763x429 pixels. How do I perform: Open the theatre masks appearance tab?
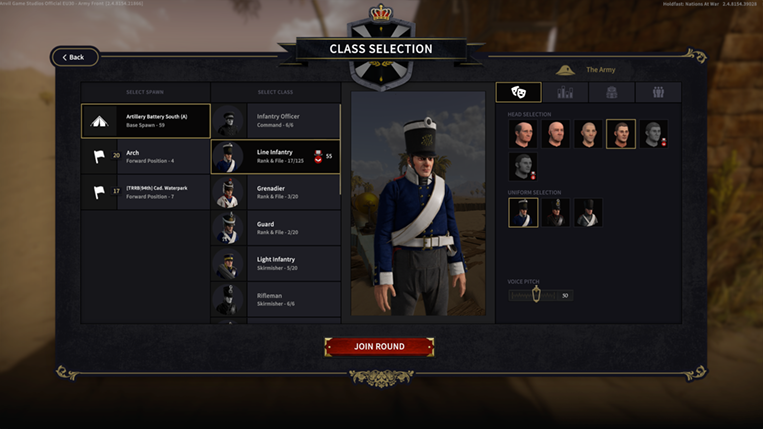[518, 92]
